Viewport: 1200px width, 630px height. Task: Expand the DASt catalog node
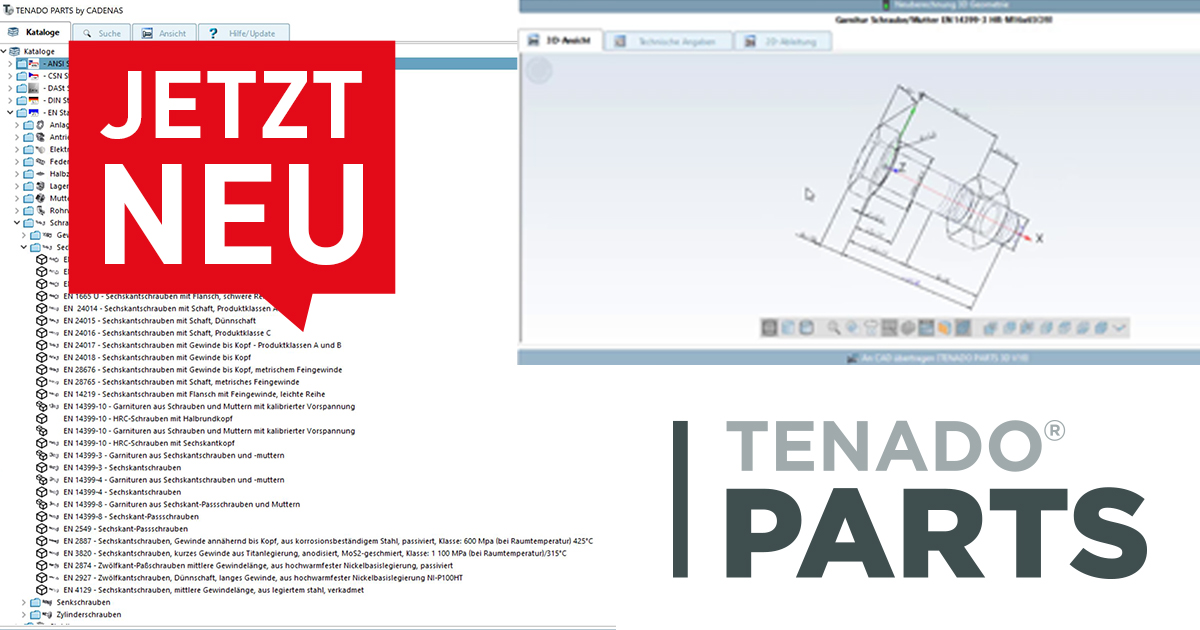click(x=11, y=88)
